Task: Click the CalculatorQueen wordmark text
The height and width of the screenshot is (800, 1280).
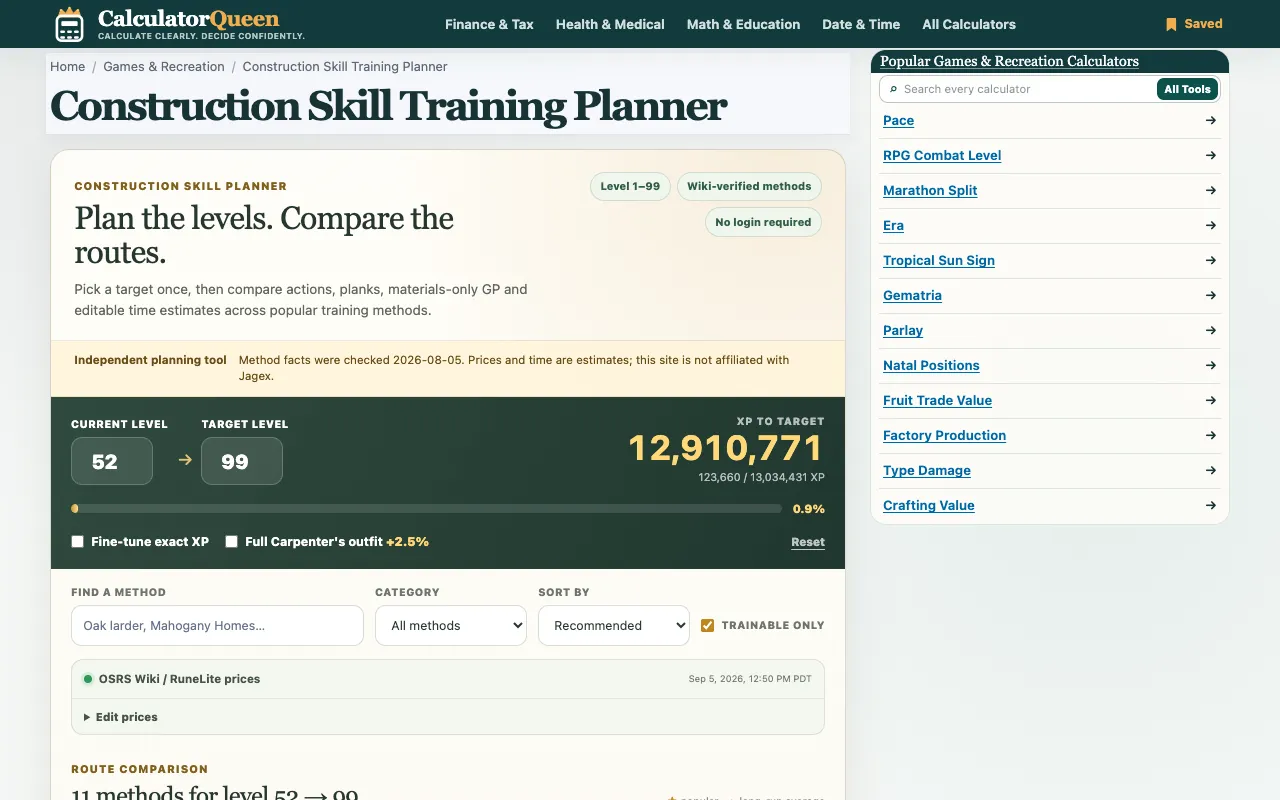Action: (x=189, y=19)
